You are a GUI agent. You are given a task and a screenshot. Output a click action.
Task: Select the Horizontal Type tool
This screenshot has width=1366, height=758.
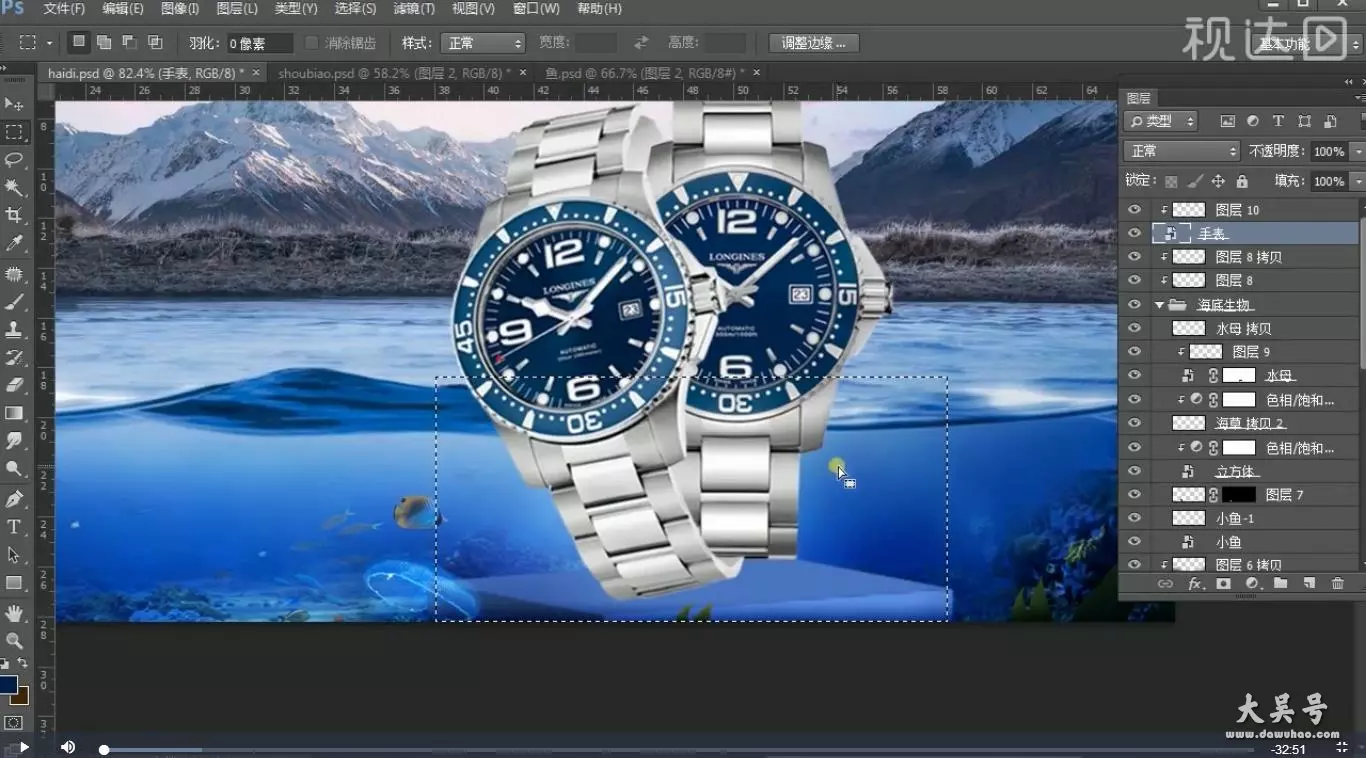pos(14,527)
